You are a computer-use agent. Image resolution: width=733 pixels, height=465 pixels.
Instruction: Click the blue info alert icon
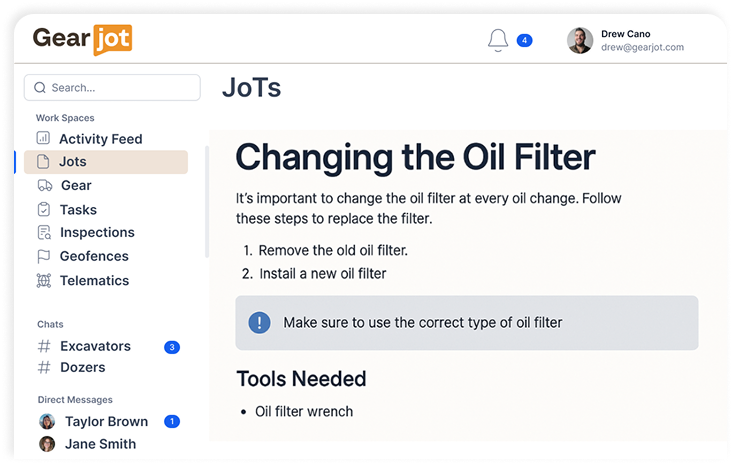click(x=259, y=322)
